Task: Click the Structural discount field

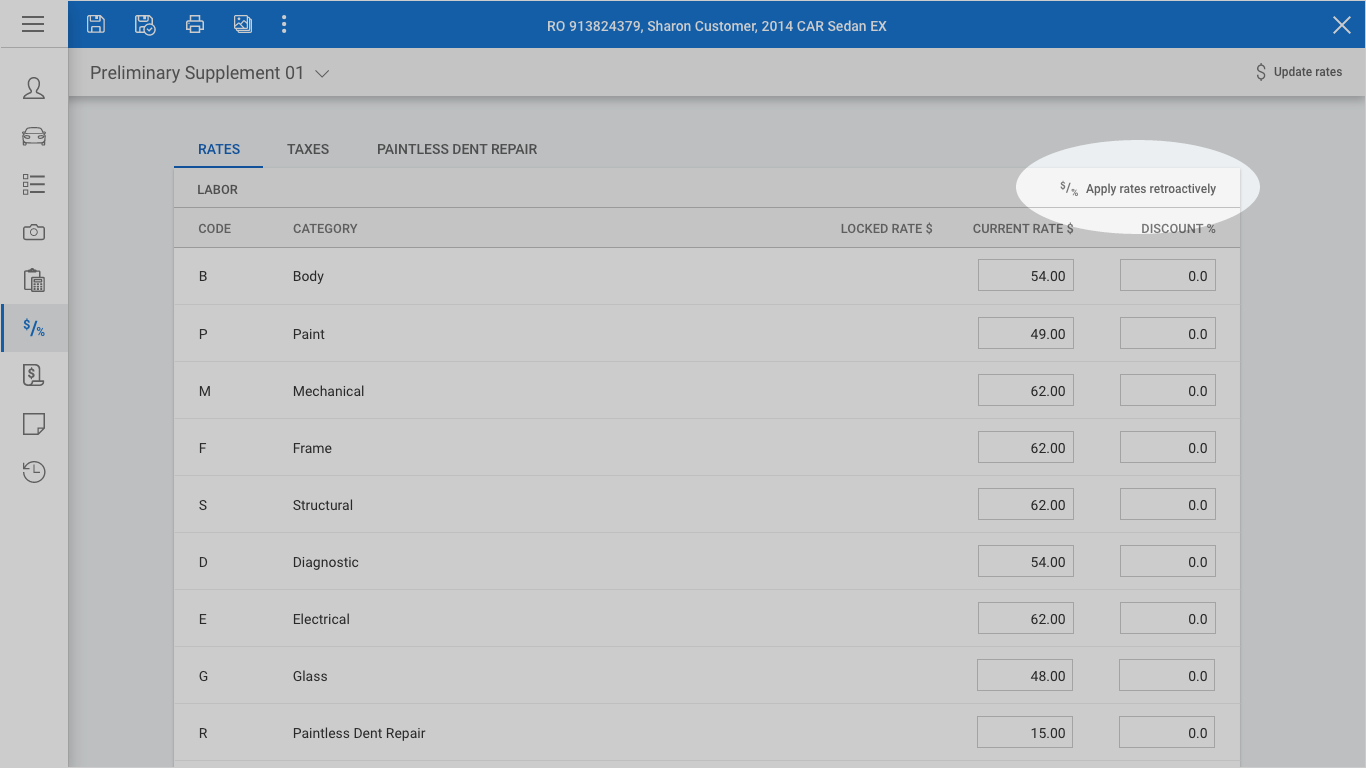Action: pos(1168,504)
